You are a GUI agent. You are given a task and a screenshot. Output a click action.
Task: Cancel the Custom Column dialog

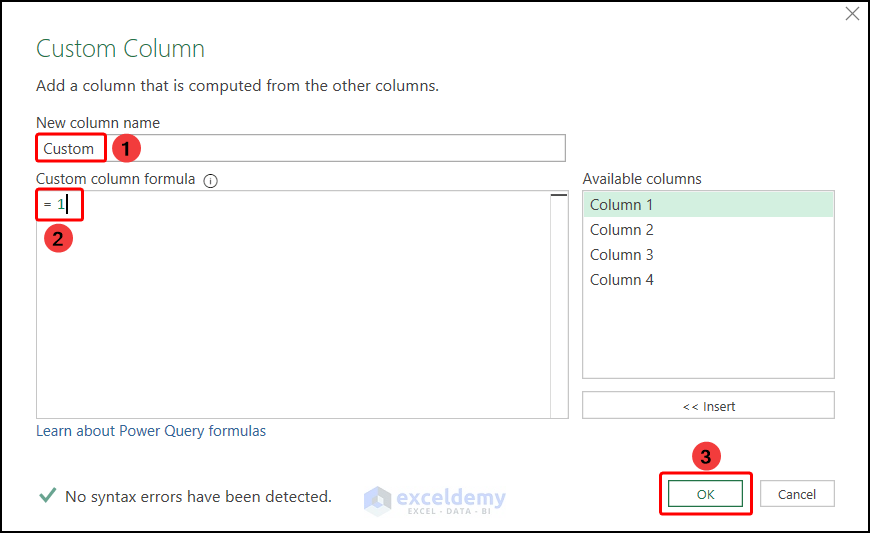click(x=797, y=494)
